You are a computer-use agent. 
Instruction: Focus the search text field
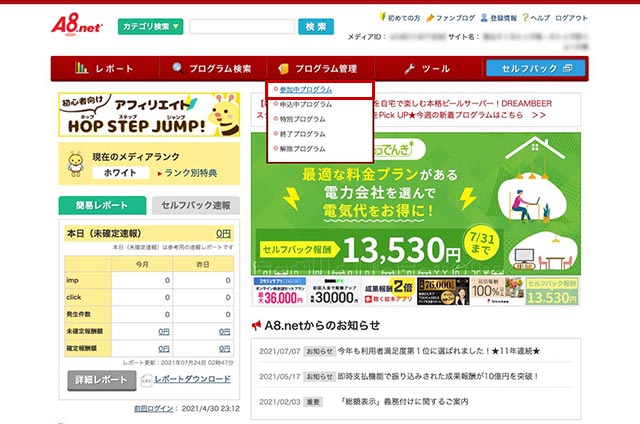[242, 27]
